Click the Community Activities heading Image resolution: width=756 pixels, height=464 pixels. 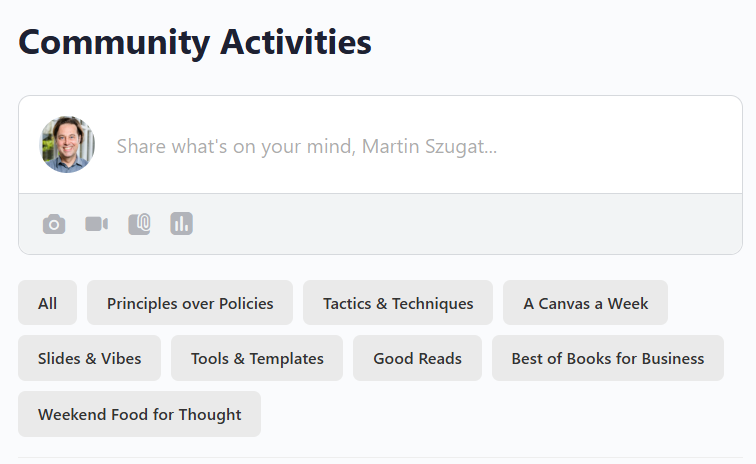tap(195, 43)
